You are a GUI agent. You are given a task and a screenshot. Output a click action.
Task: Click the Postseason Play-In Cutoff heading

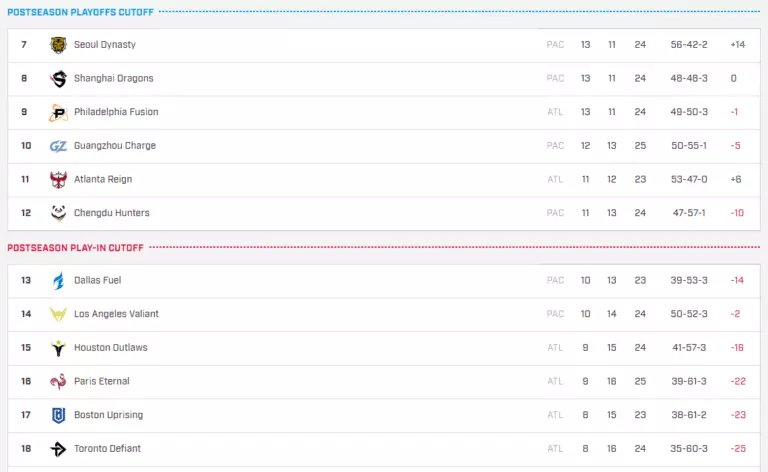[75, 248]
